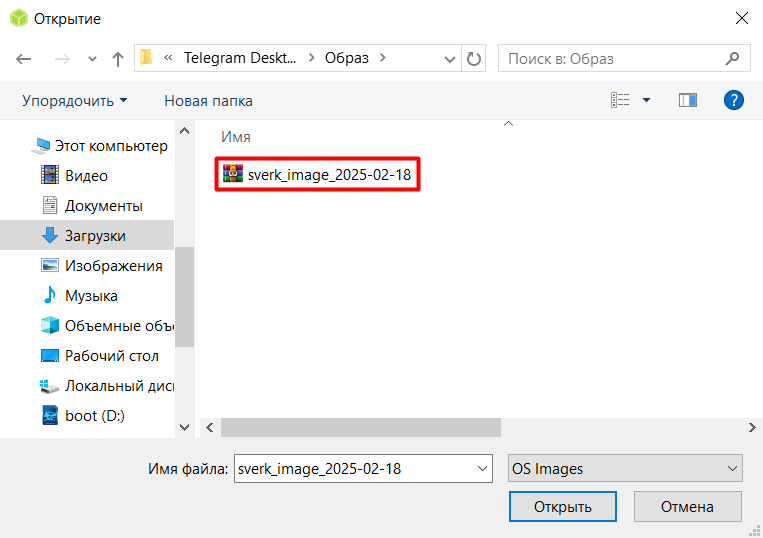Viewport: 763px width, 538px height.
Task: Select boot (D:) drive
Action: tap(94, 415)
